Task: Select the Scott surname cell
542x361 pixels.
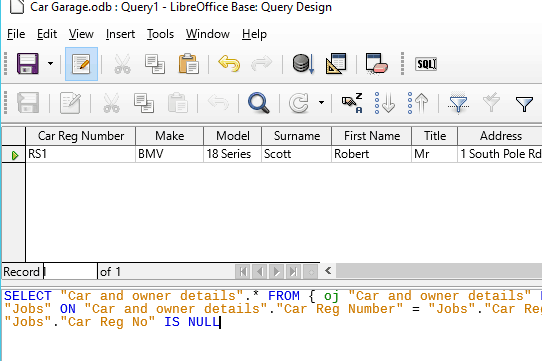Action: [297, 154]
